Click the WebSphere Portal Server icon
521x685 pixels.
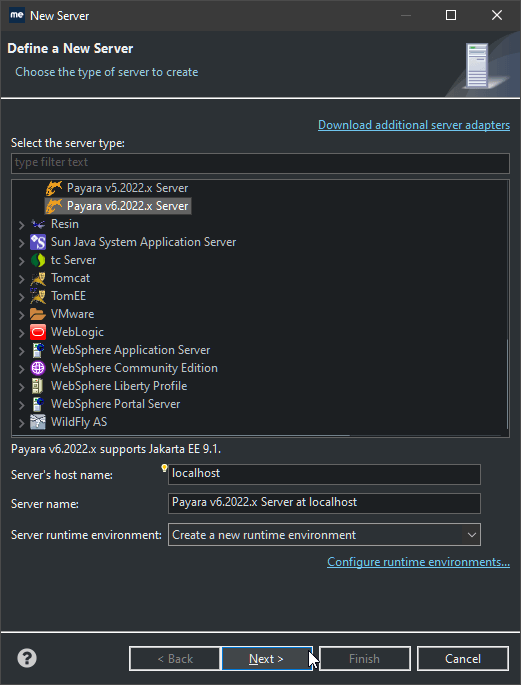point(38,404)
